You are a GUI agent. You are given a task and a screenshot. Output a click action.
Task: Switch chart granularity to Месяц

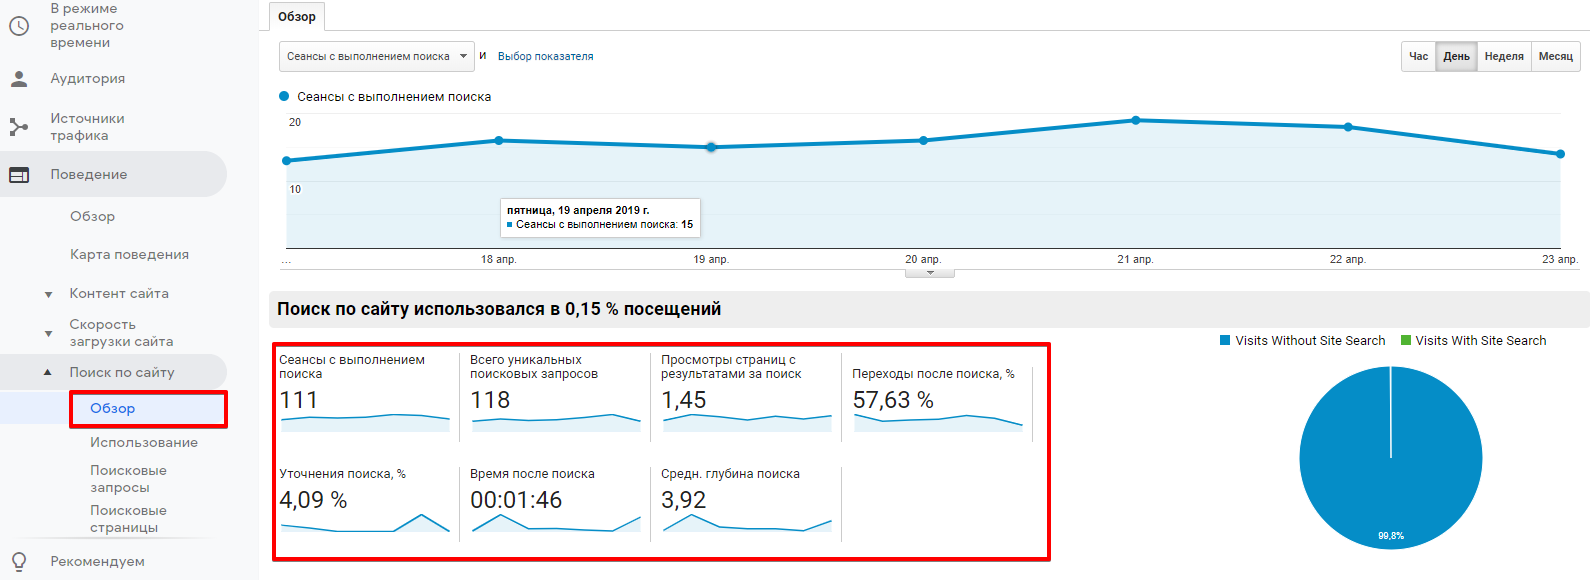point(1555,57)
